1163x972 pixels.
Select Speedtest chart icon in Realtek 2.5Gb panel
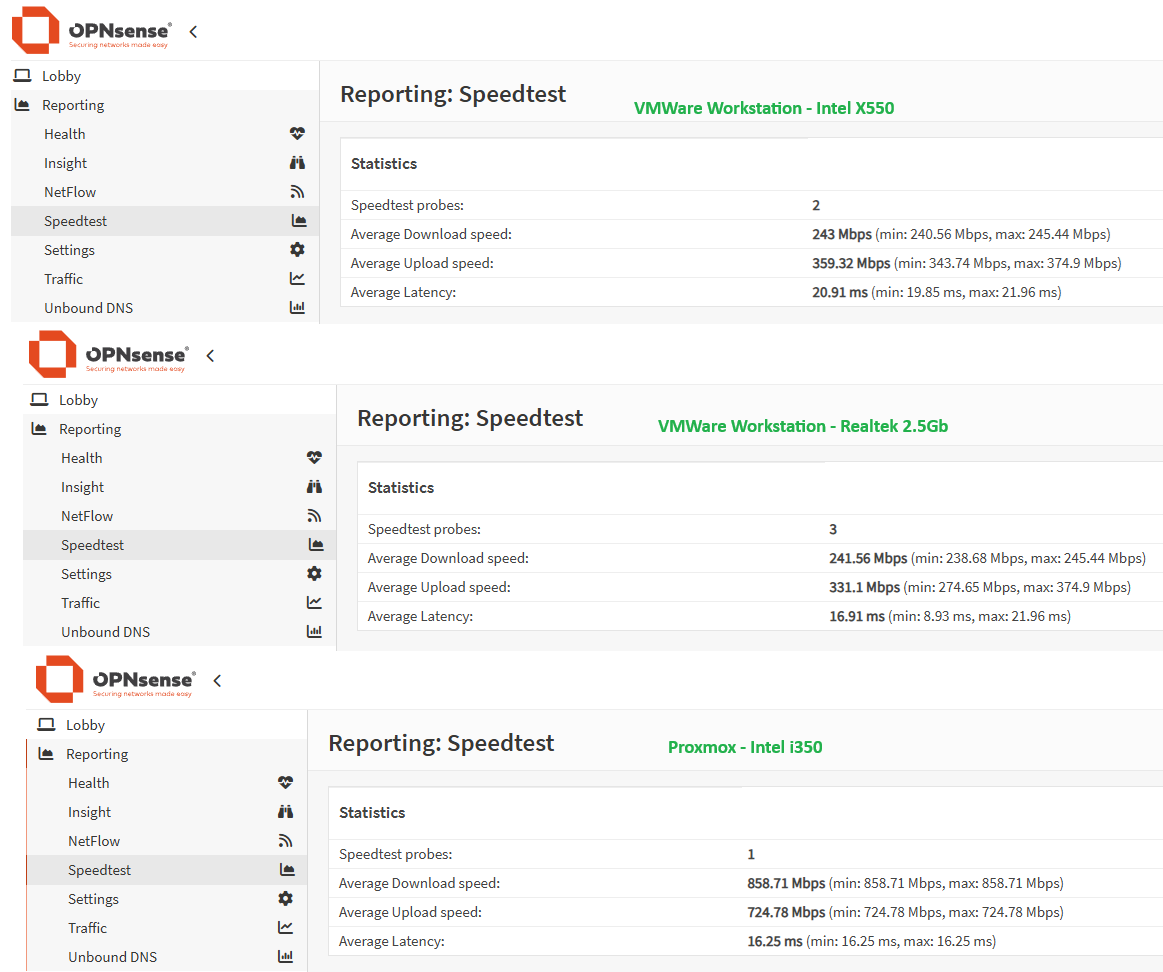coord(316,545)
